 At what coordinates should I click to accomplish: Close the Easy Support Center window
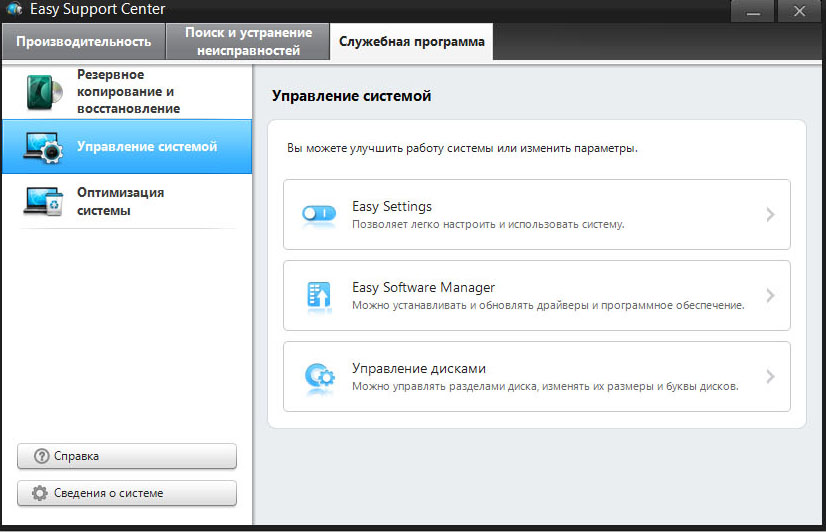(799, 11)
